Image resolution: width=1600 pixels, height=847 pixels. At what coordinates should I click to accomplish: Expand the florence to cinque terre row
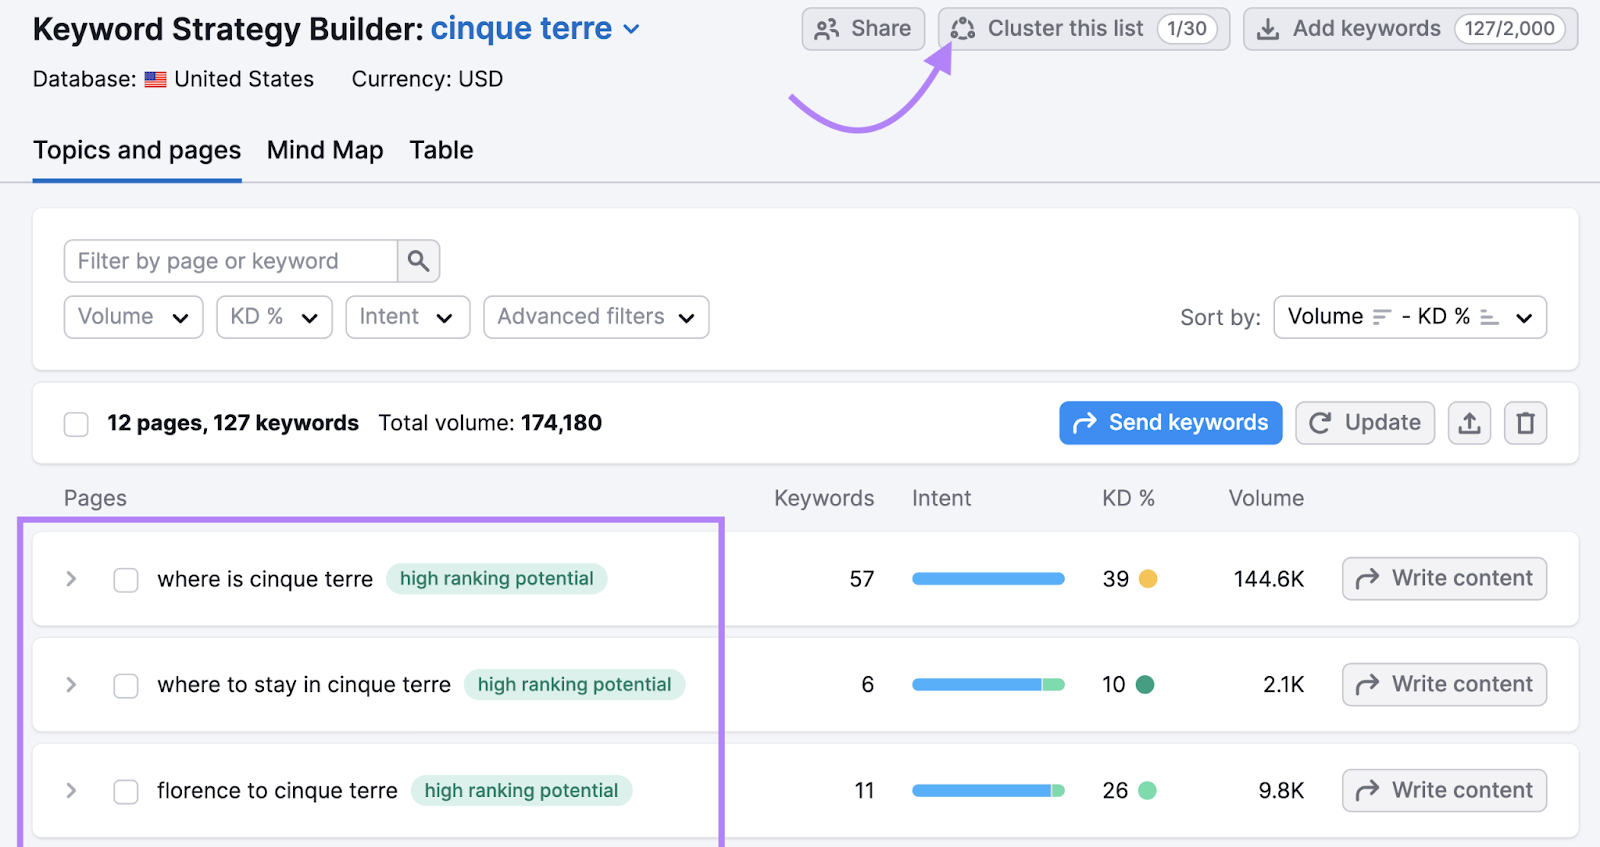[71, 791]
